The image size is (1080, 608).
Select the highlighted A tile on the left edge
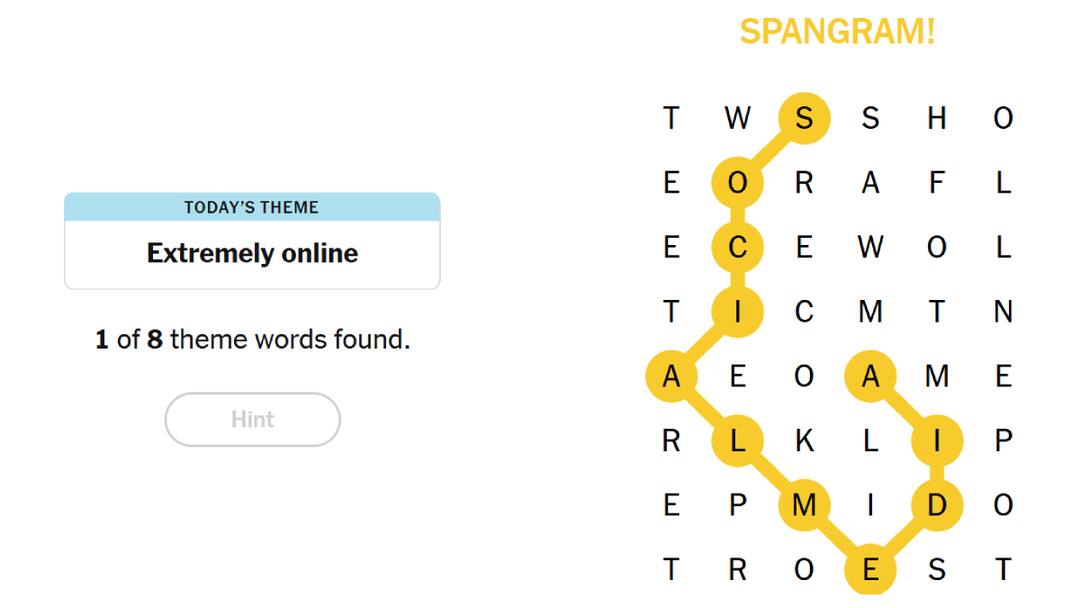tap(672, 376)
